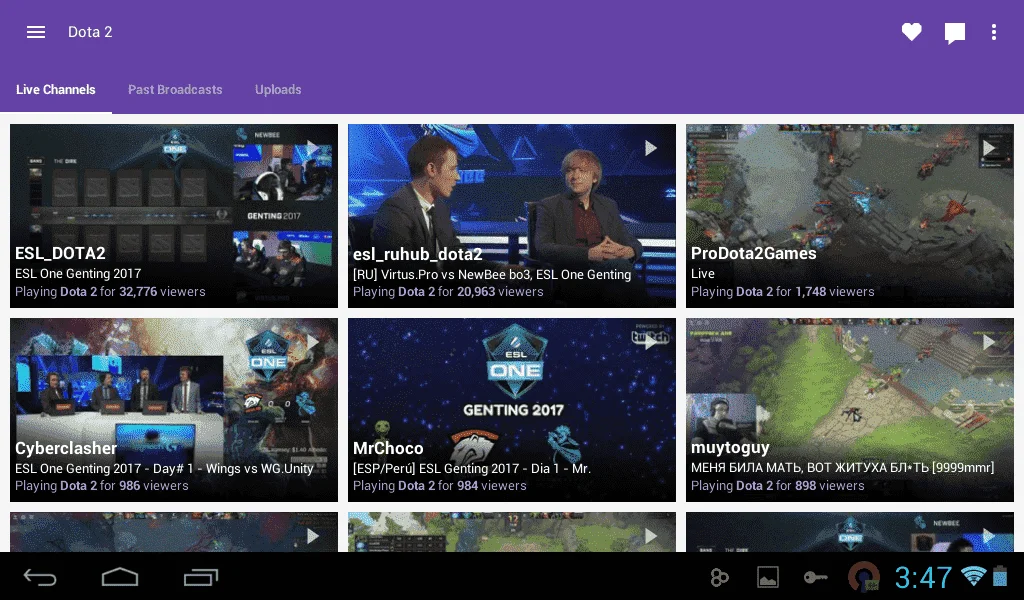The image size is (1024, 600).
Task: Click the 'Dota 2' header title
Action: click(x=90, y=32)
